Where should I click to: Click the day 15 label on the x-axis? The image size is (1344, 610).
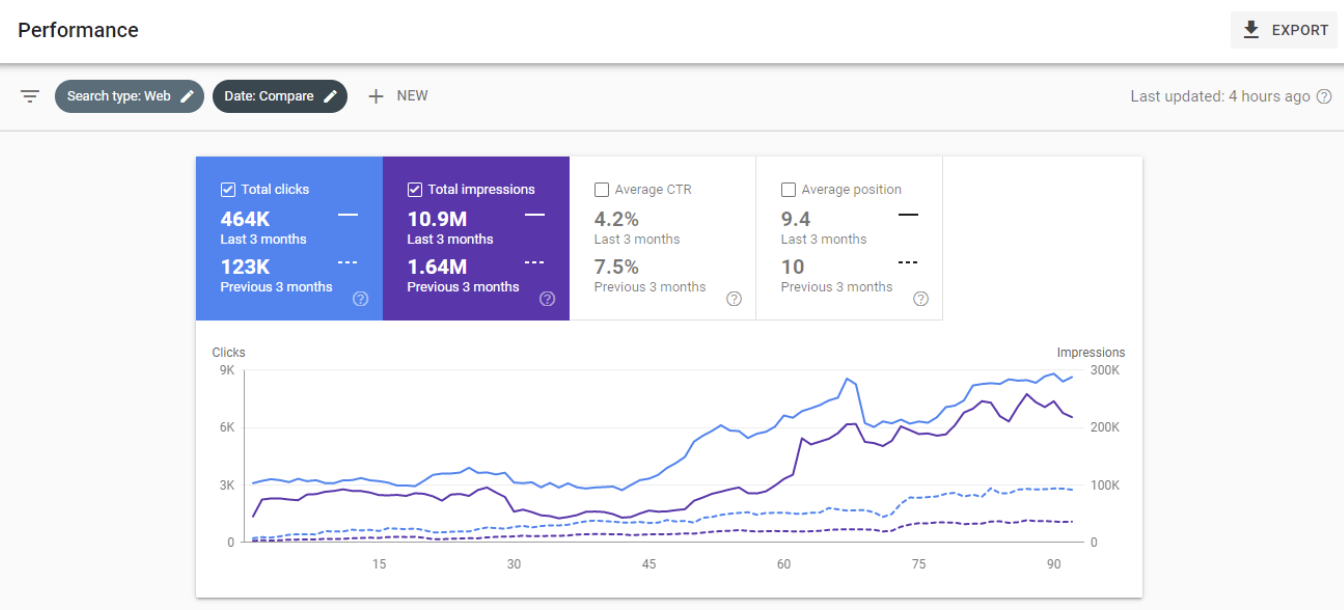click(379, 564)
